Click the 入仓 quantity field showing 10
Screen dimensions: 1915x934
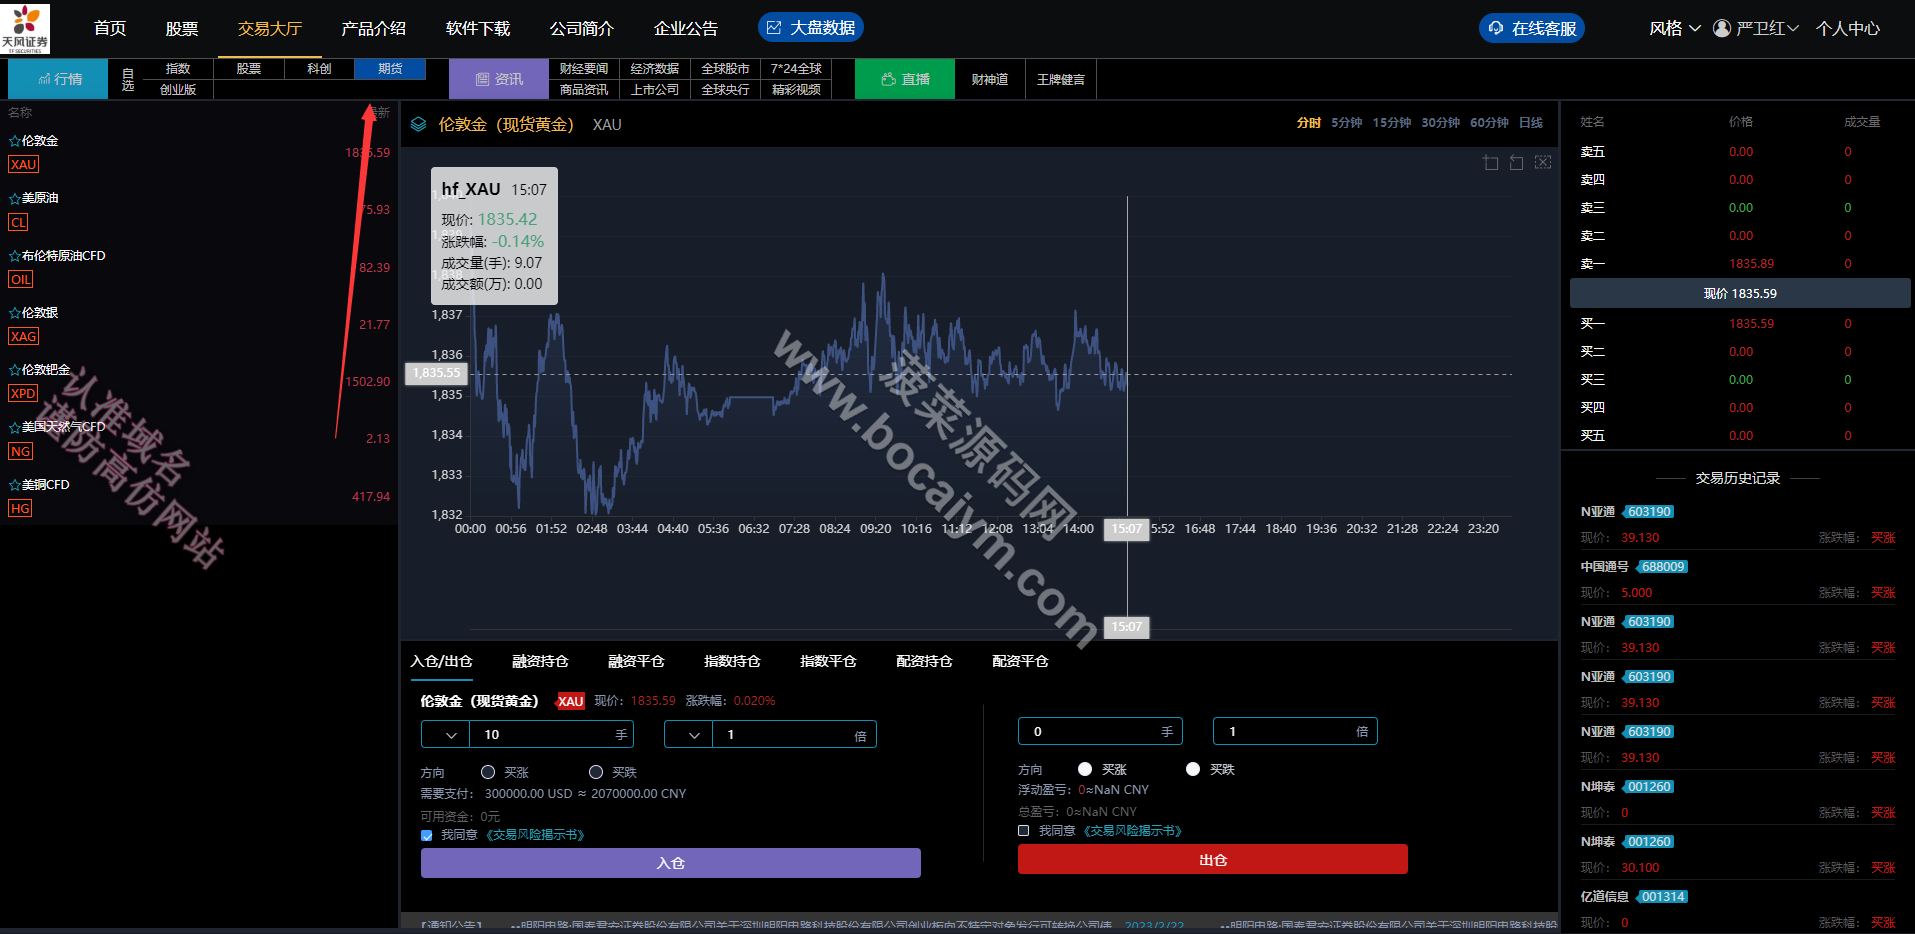[x=552, y=735]
